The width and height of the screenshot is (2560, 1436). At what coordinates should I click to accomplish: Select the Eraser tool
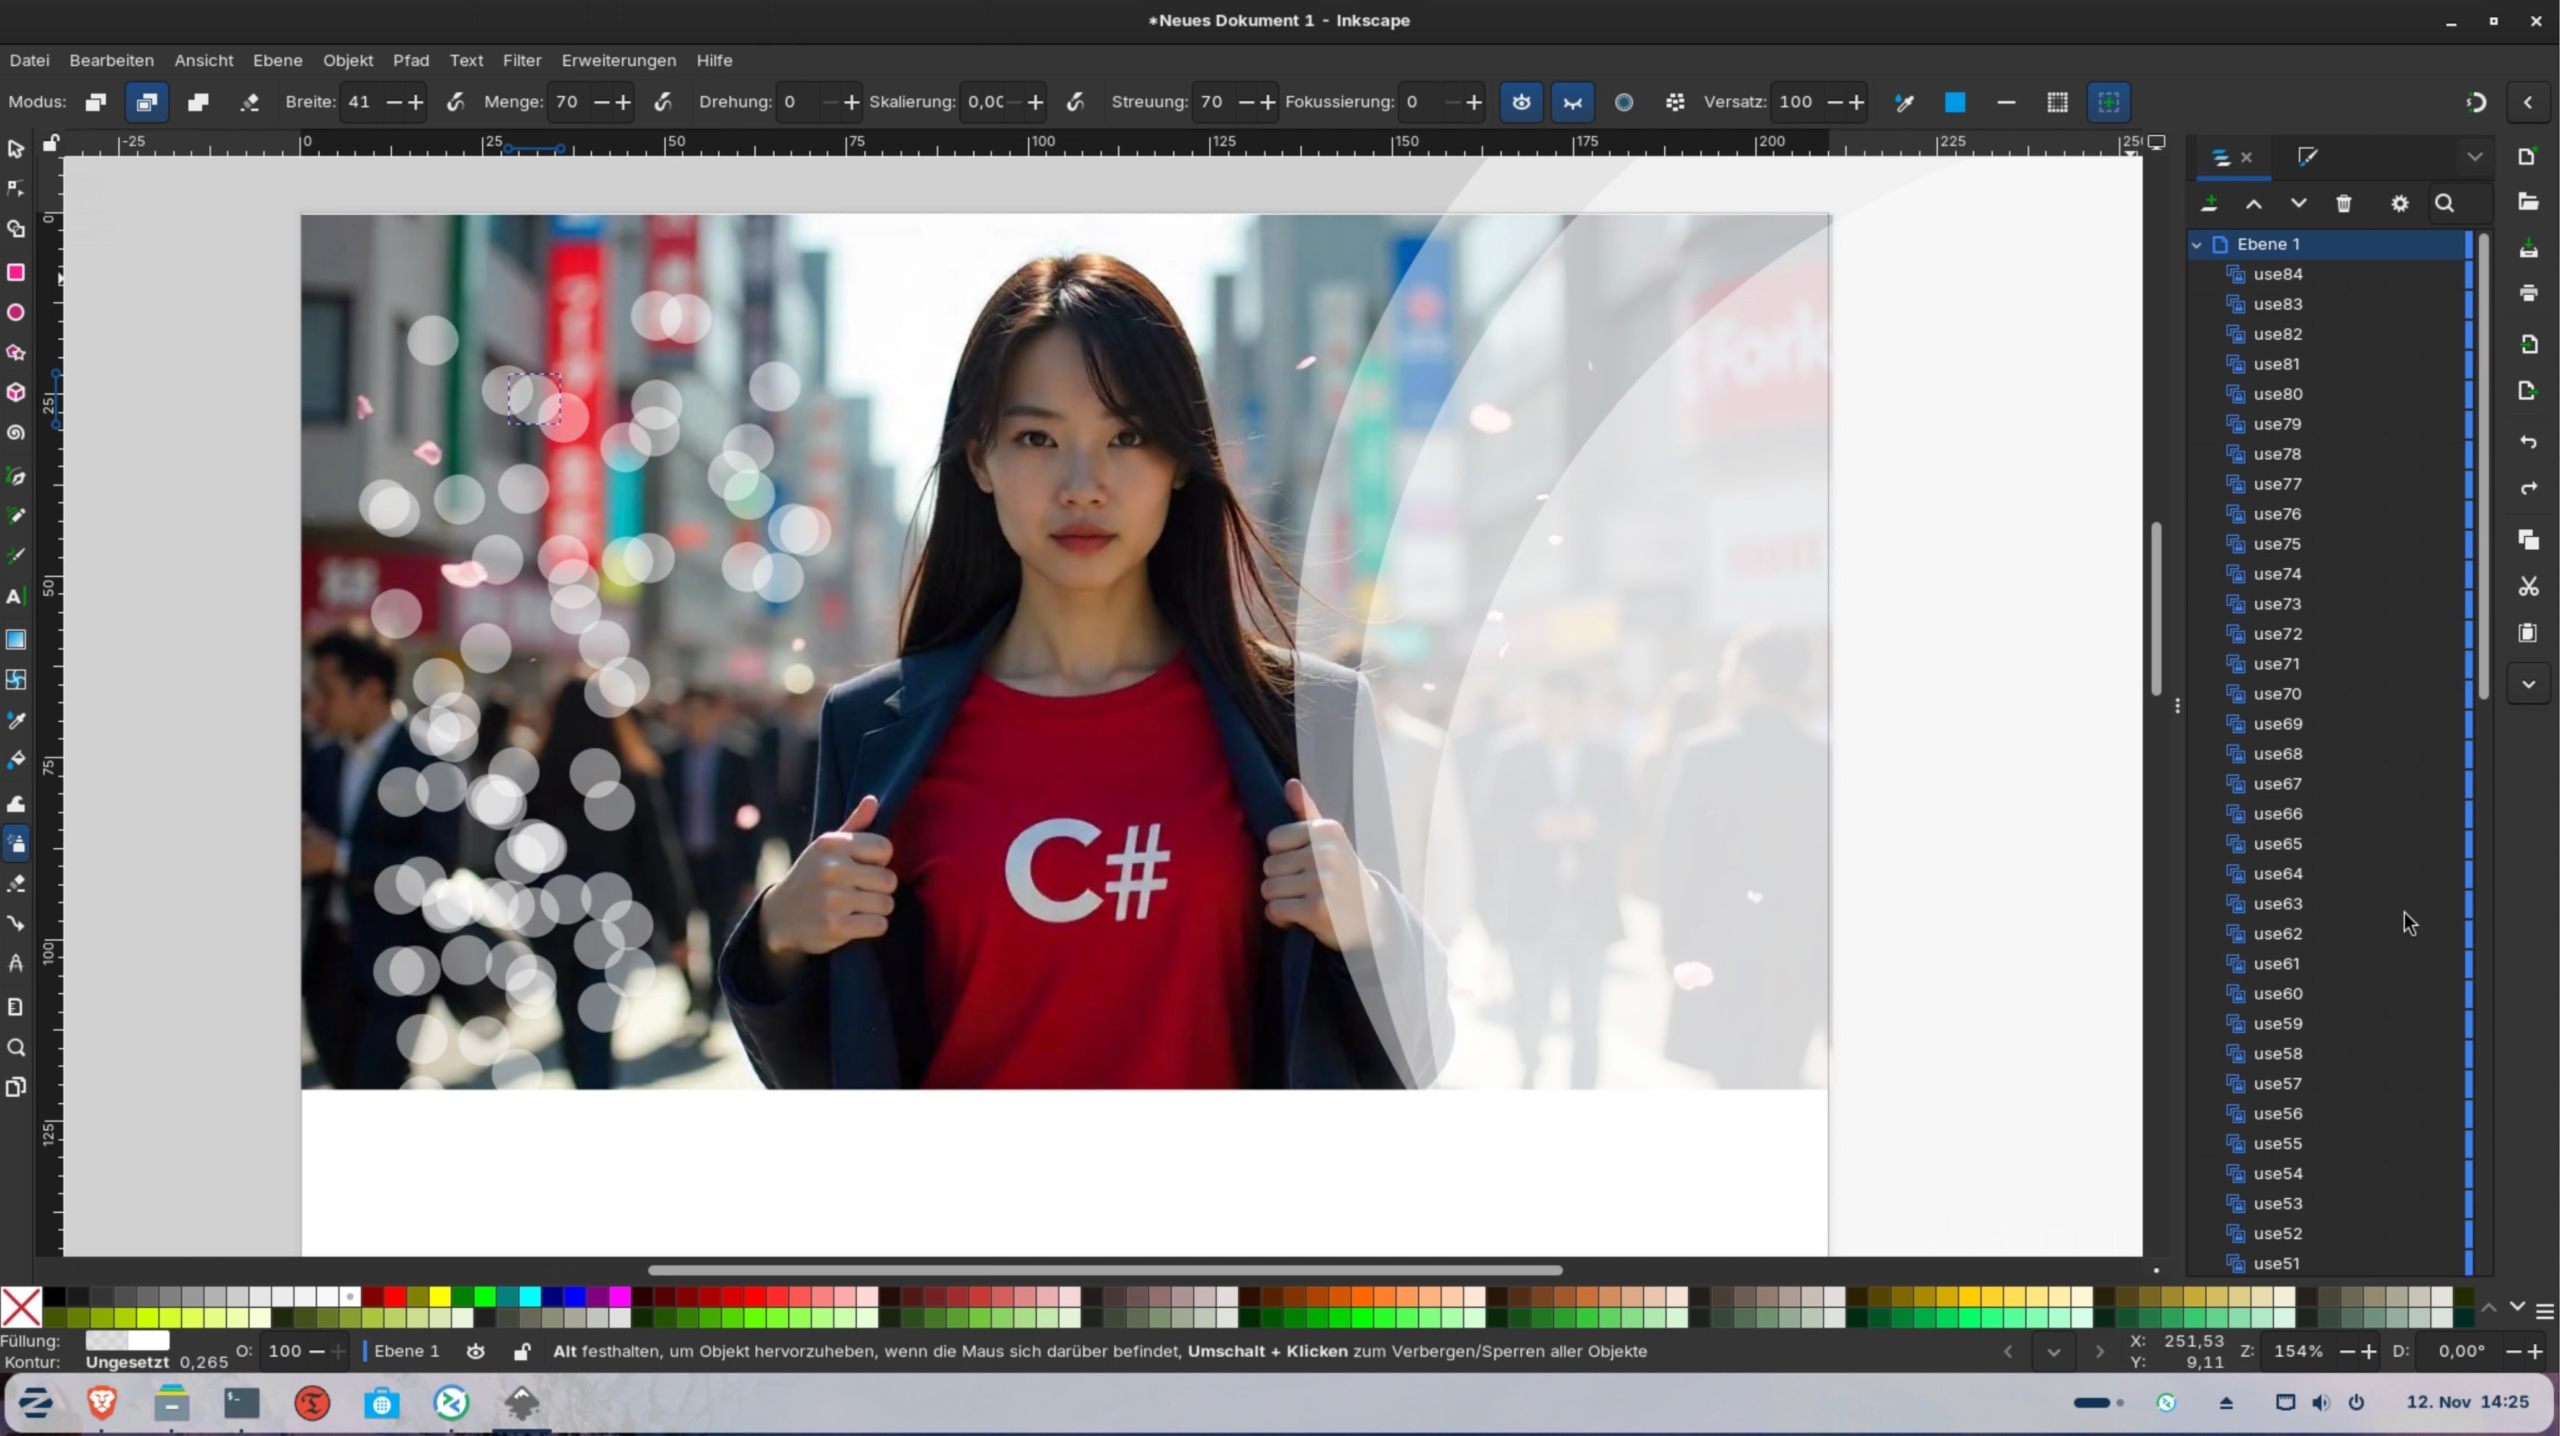pyautogui.click(x=15, y=884)
